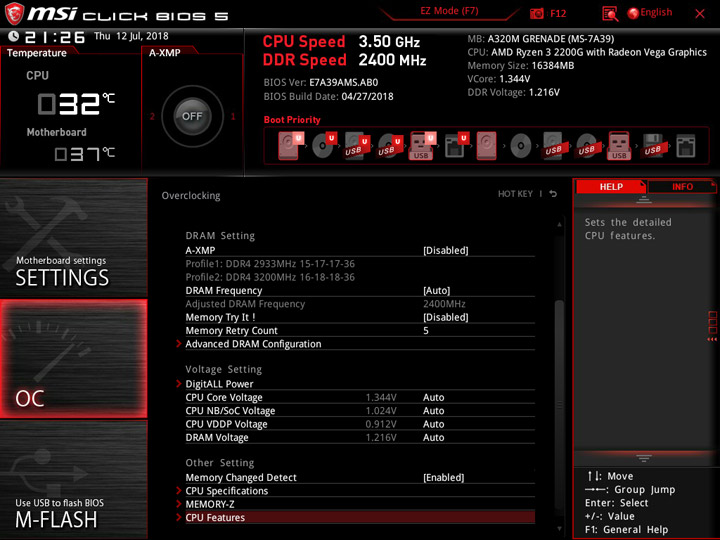This screenshot has width=720, height=540.
Task: Click the F12 screenshot label
Action: pos(558,13)
